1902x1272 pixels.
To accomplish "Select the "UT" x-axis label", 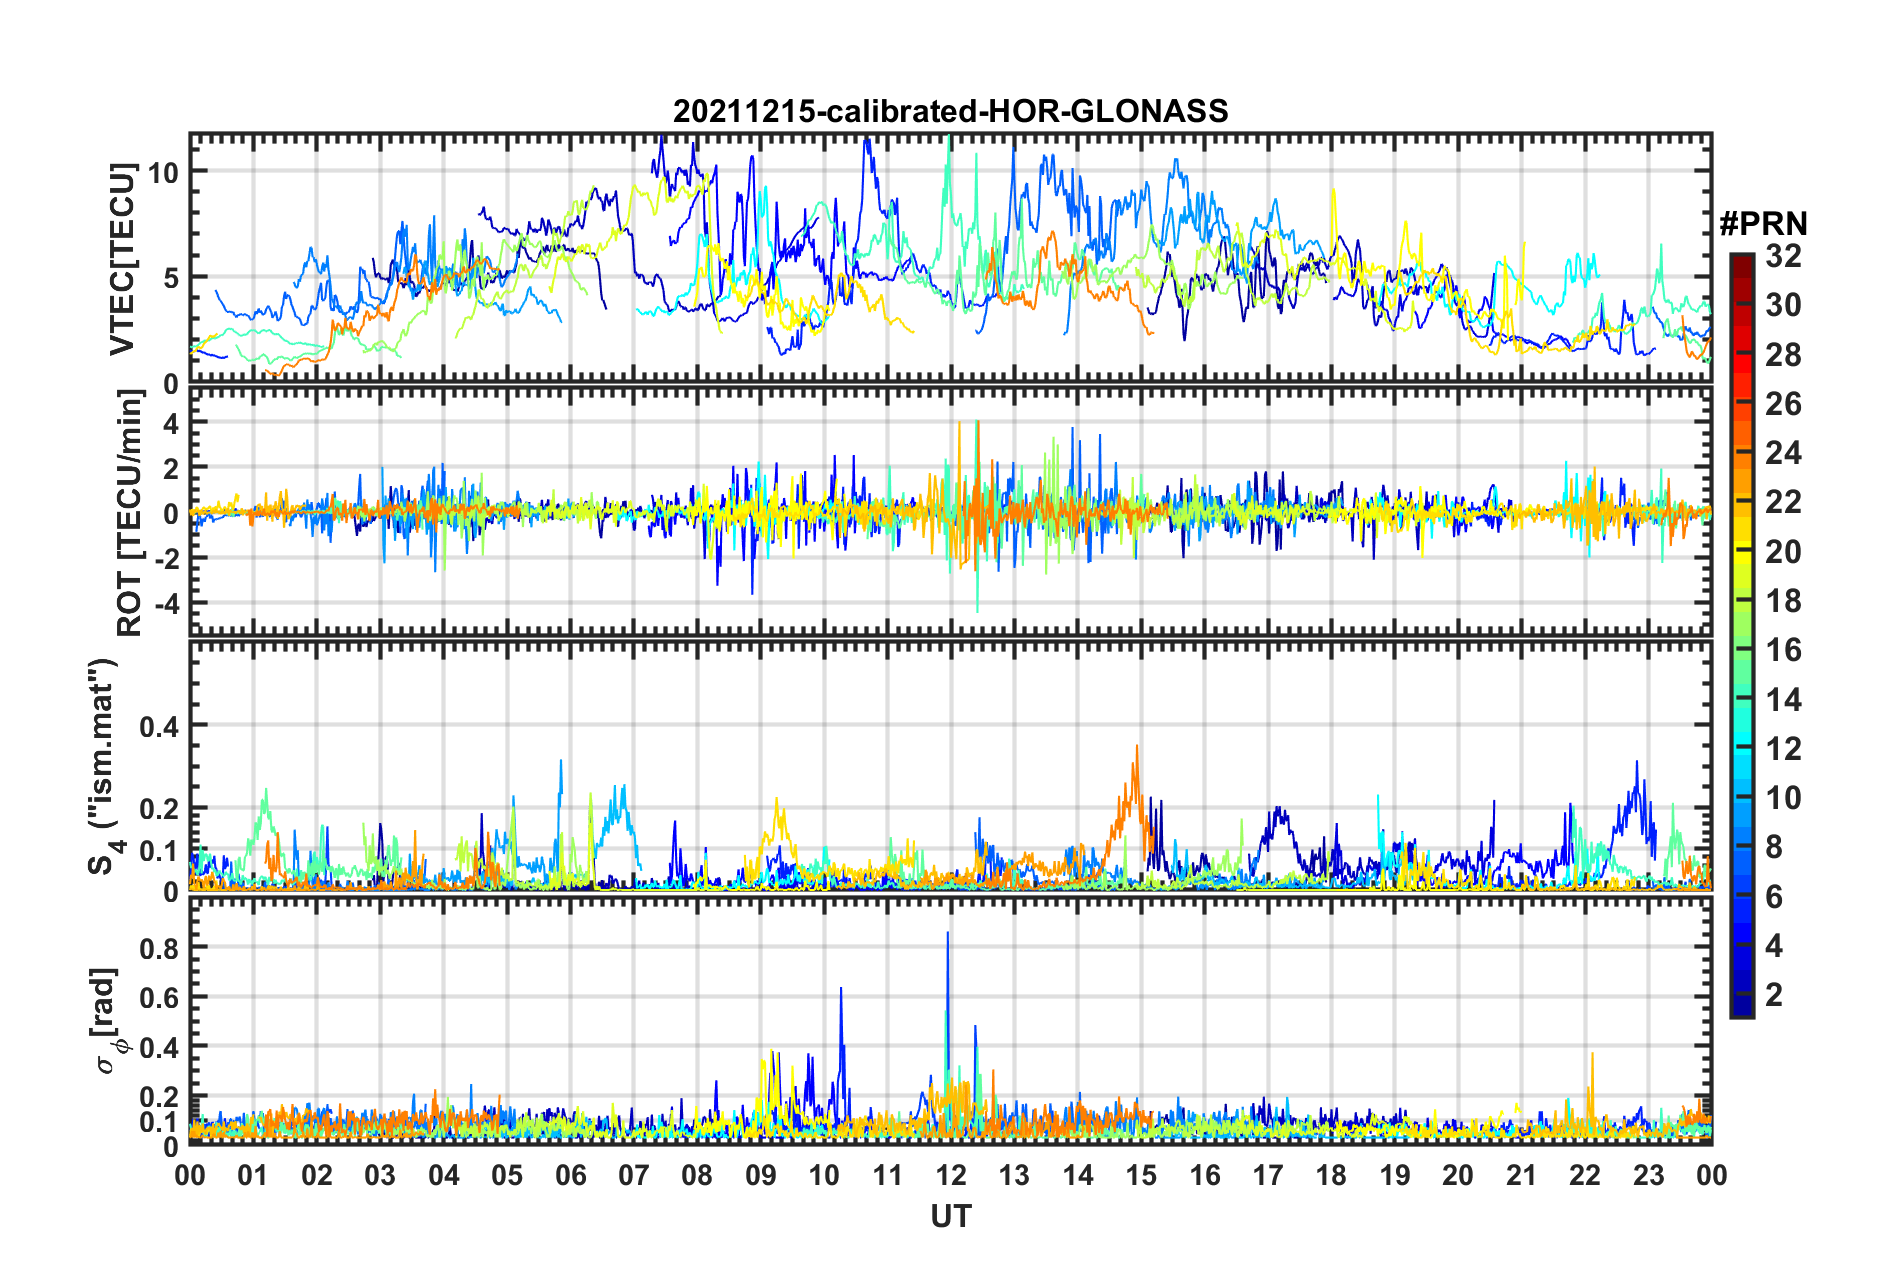I will 951,1216.
